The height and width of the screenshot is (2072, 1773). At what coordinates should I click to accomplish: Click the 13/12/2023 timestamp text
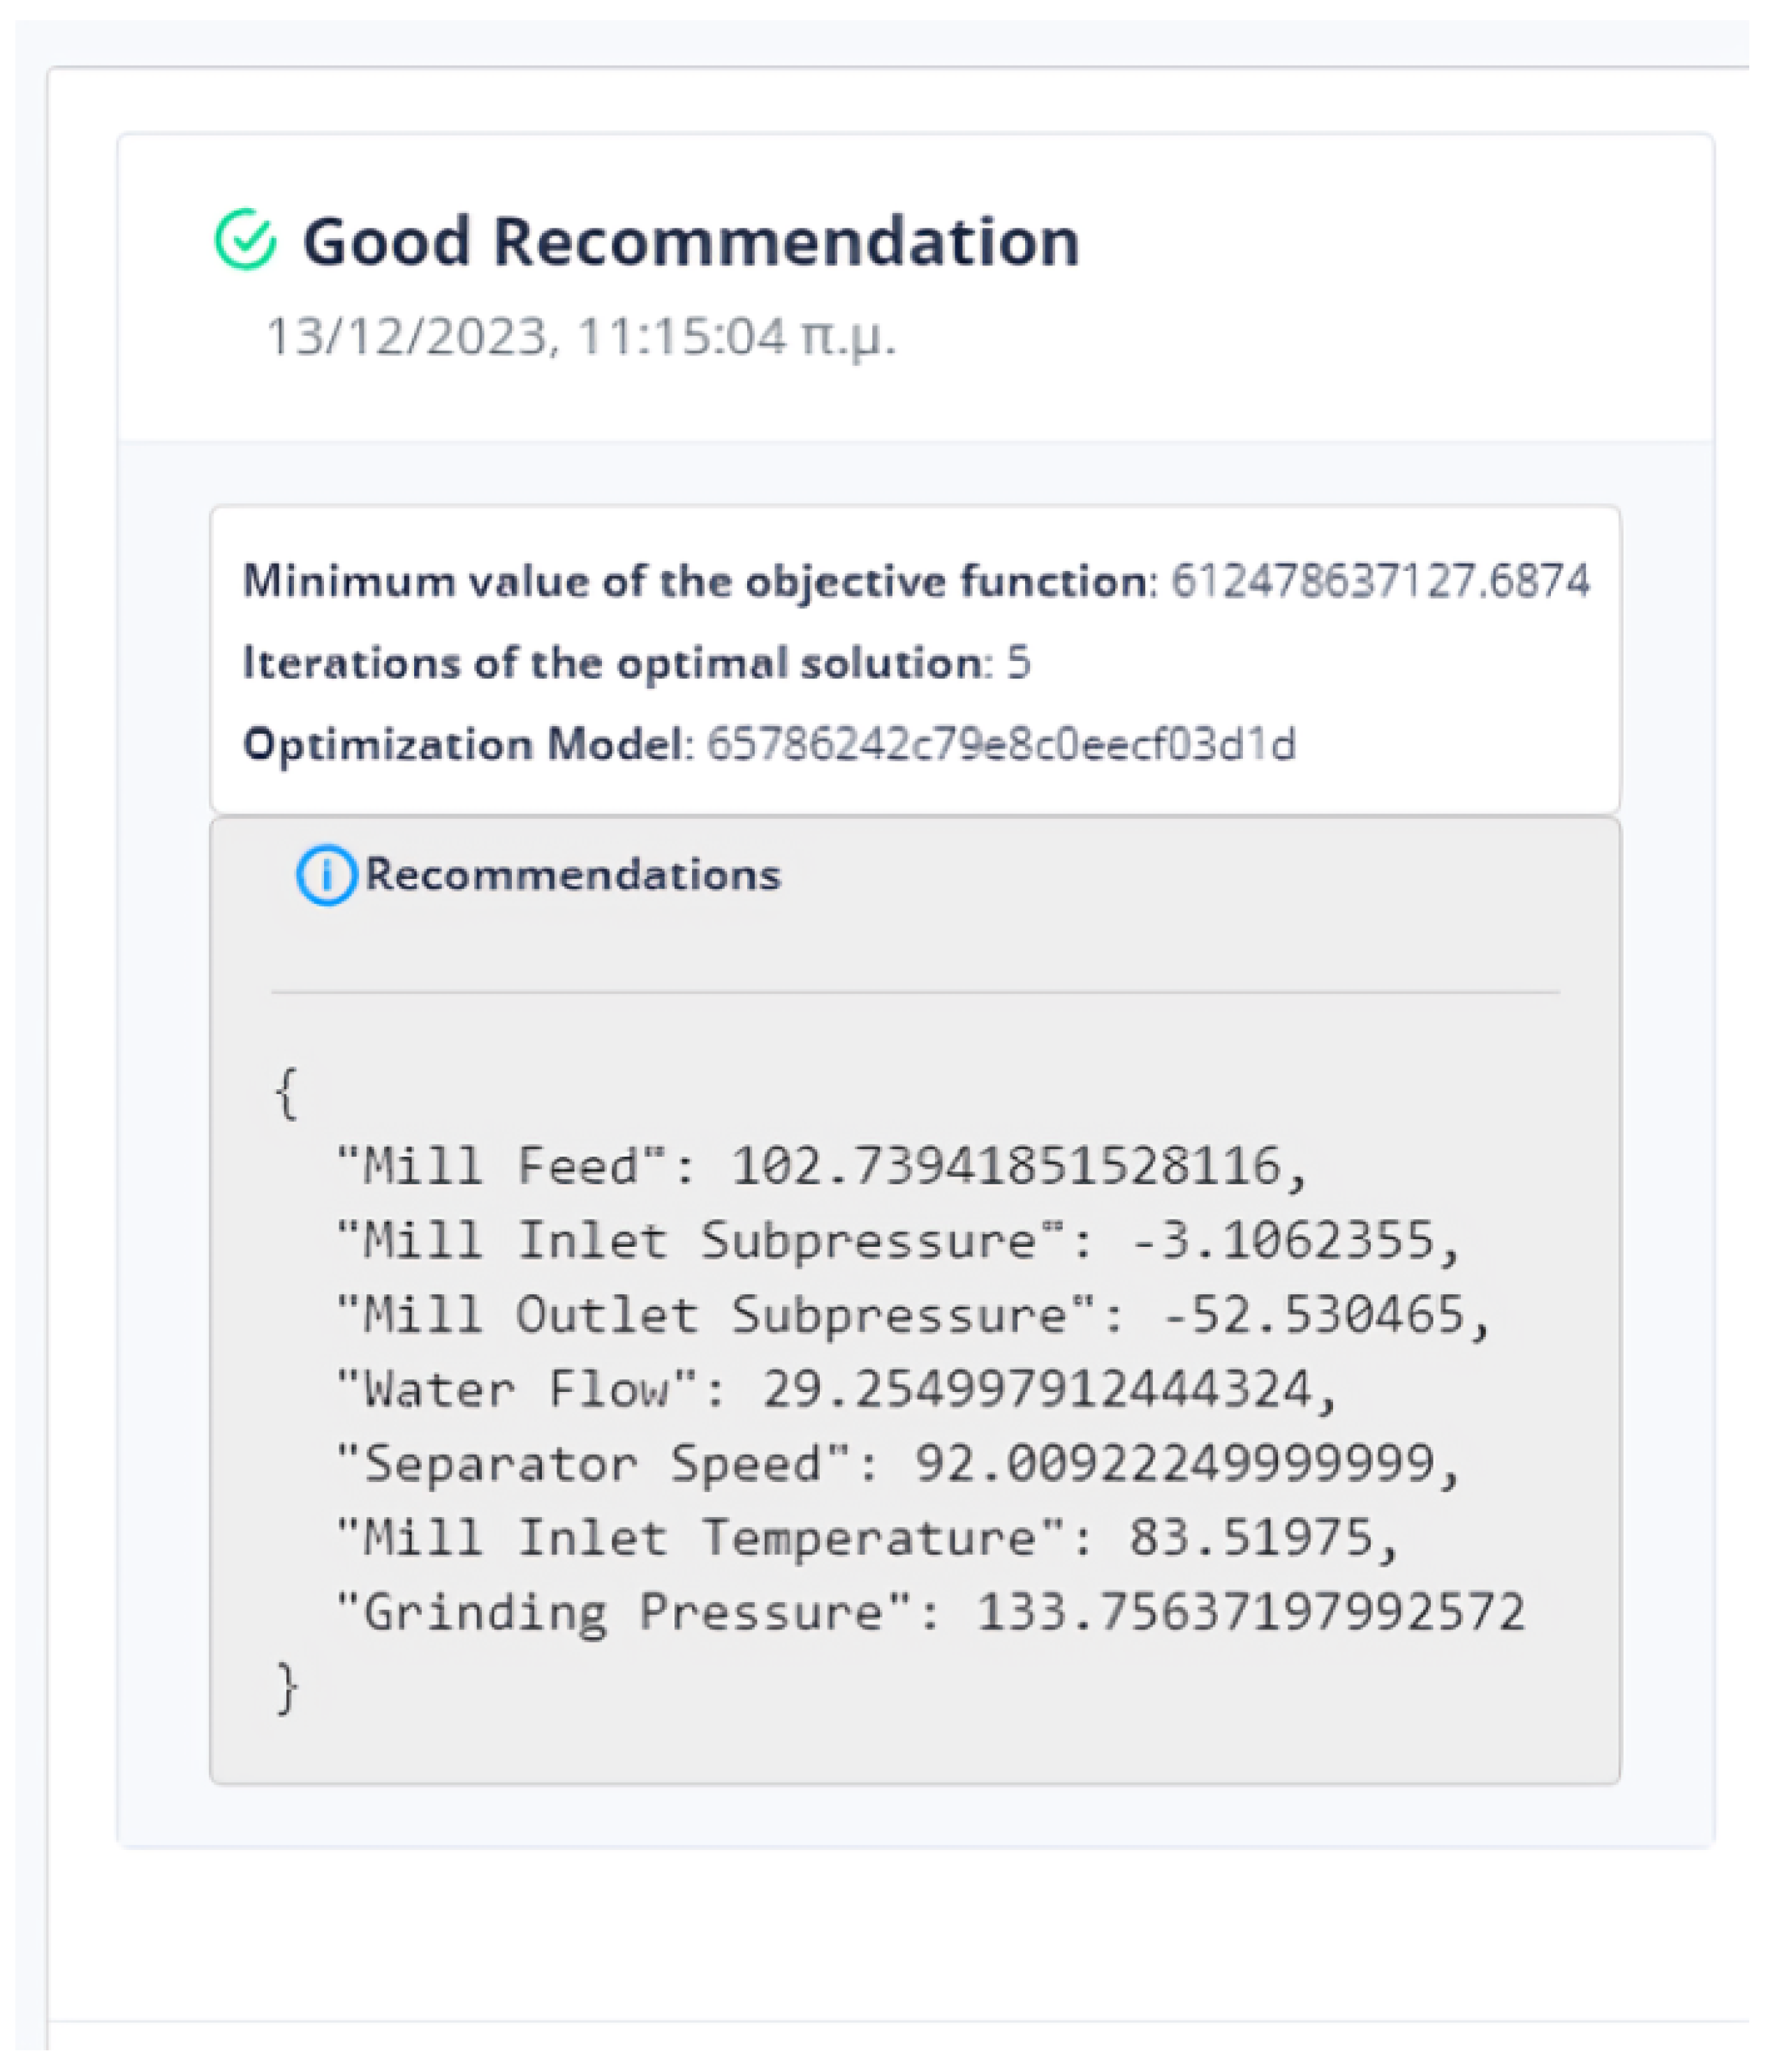pyautogui.click(x=580, y=337)
